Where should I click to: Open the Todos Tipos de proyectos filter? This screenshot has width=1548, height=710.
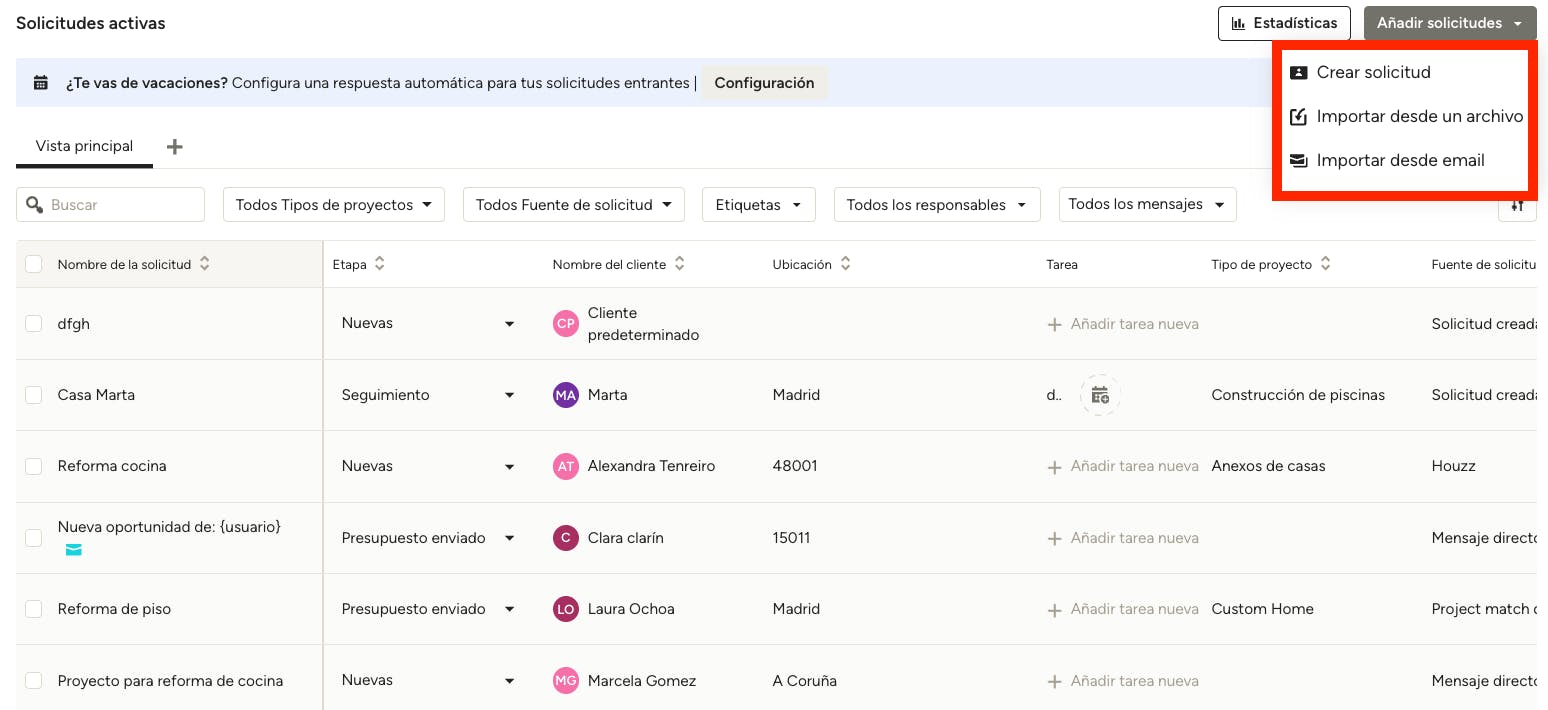334,205
